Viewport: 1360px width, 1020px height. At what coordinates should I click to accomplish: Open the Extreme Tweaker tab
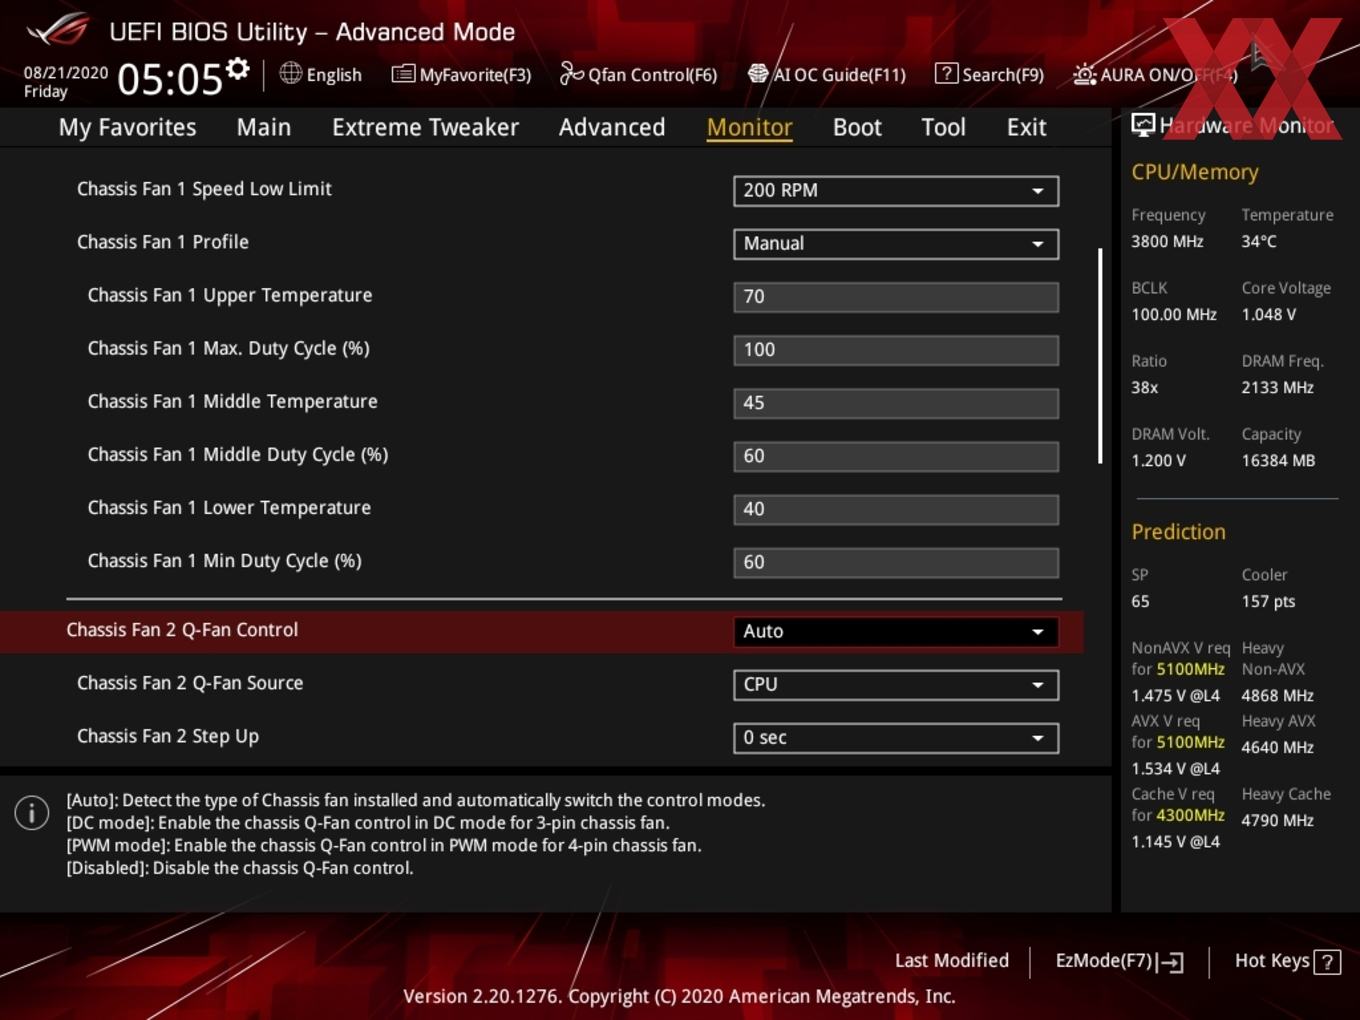click(x=425, y=127)
